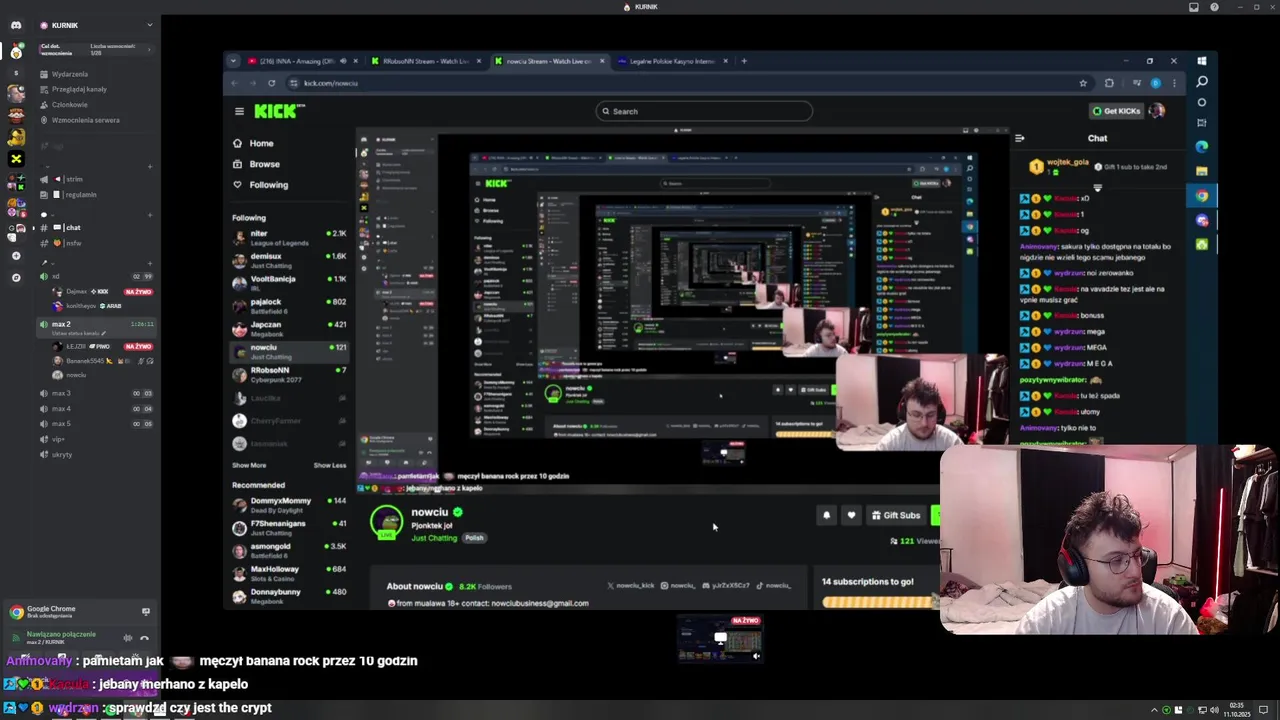Expand the KURNIK server dropdown
The image size is (1280, 720).
(149, 25)
